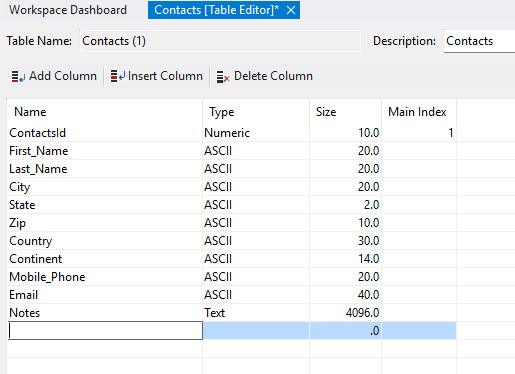Select the State name cell
This screenshot has width=515, height=374.
coord(105,205)
